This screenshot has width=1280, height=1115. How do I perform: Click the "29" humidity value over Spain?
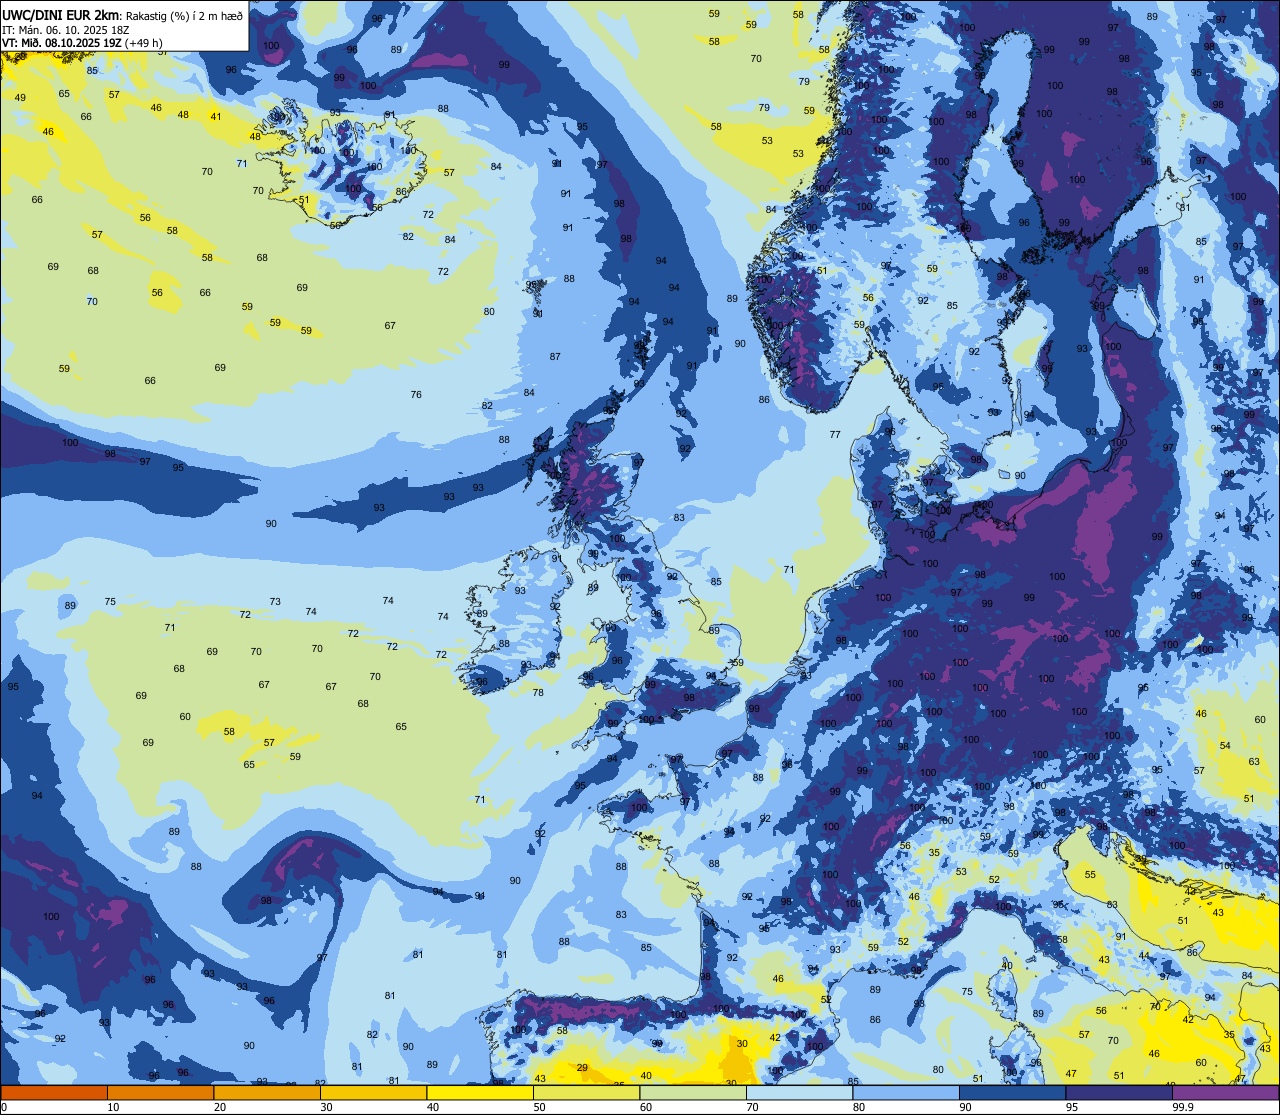(583, 1067)
